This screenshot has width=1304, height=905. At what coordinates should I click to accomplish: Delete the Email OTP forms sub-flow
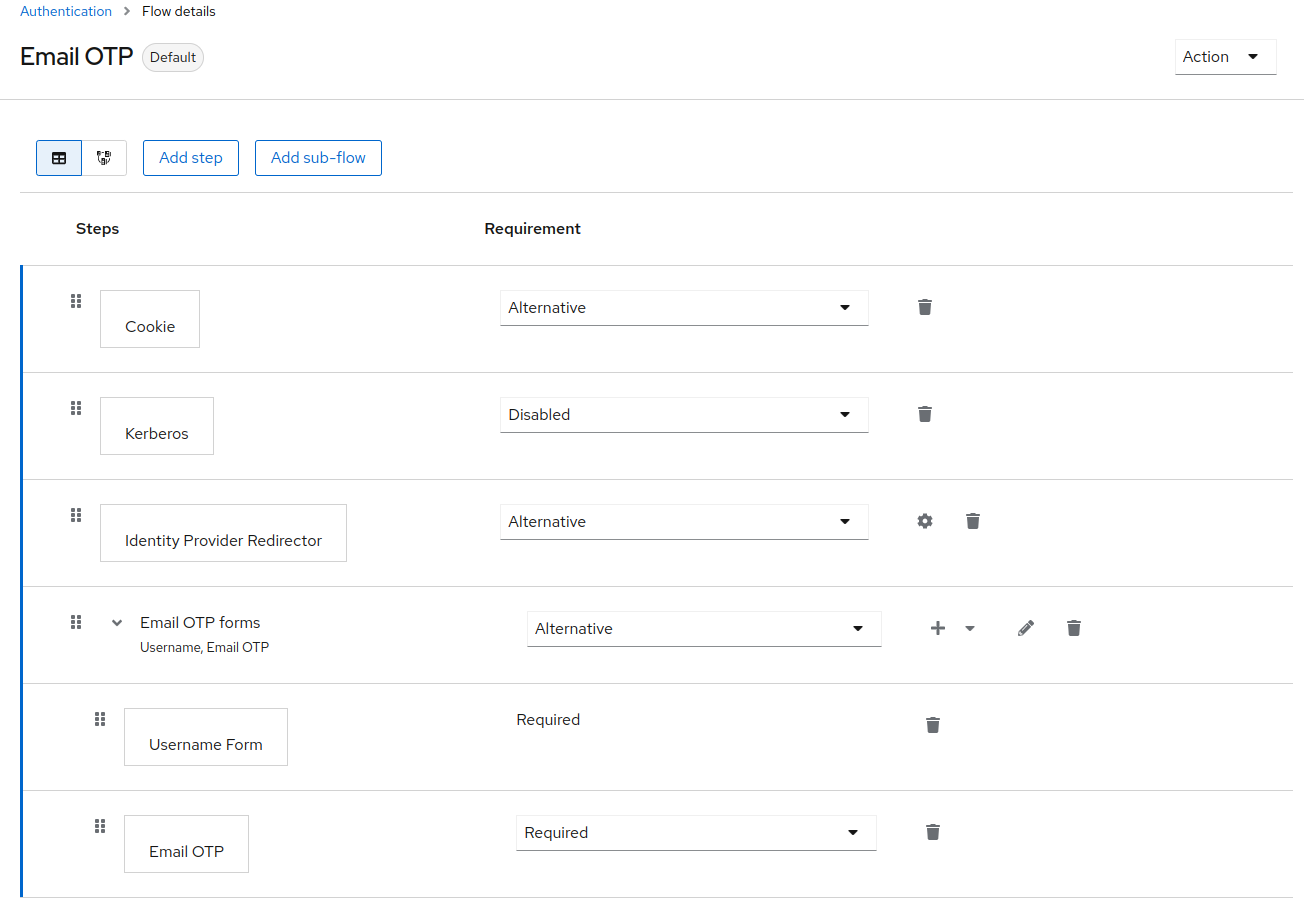1074,628
